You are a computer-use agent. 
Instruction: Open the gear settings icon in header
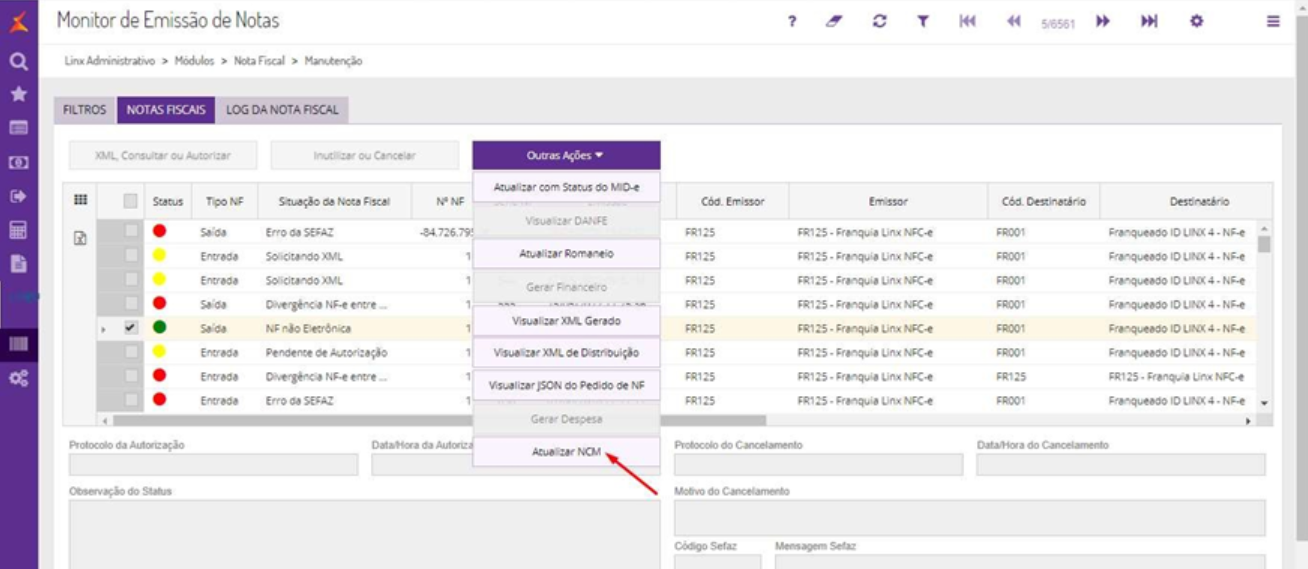pos(1196,21)
